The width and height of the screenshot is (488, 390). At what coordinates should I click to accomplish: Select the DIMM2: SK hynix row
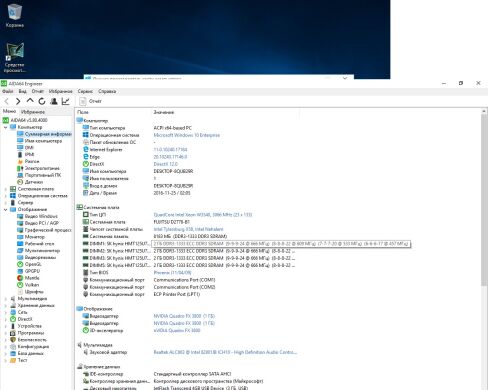click(x=189, y=251)
